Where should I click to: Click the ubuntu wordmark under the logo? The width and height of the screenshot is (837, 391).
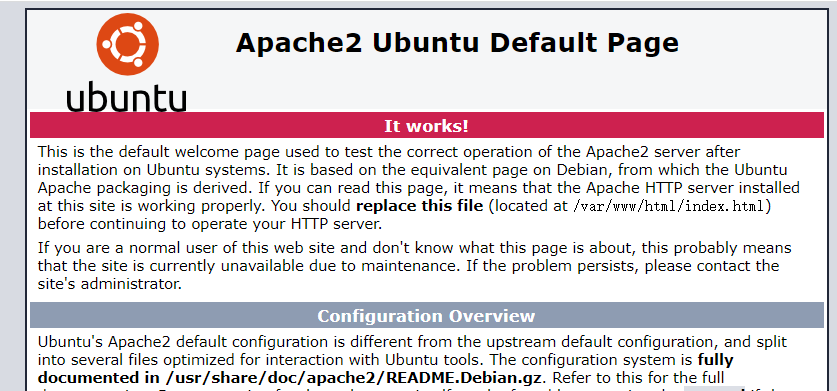coord(127,97)
